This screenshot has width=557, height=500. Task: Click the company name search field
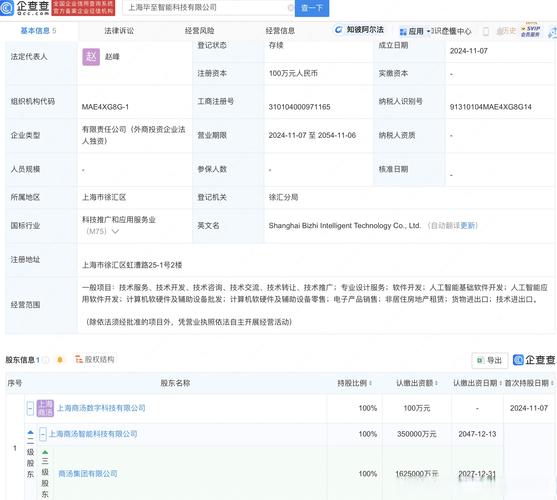point(208,7)
